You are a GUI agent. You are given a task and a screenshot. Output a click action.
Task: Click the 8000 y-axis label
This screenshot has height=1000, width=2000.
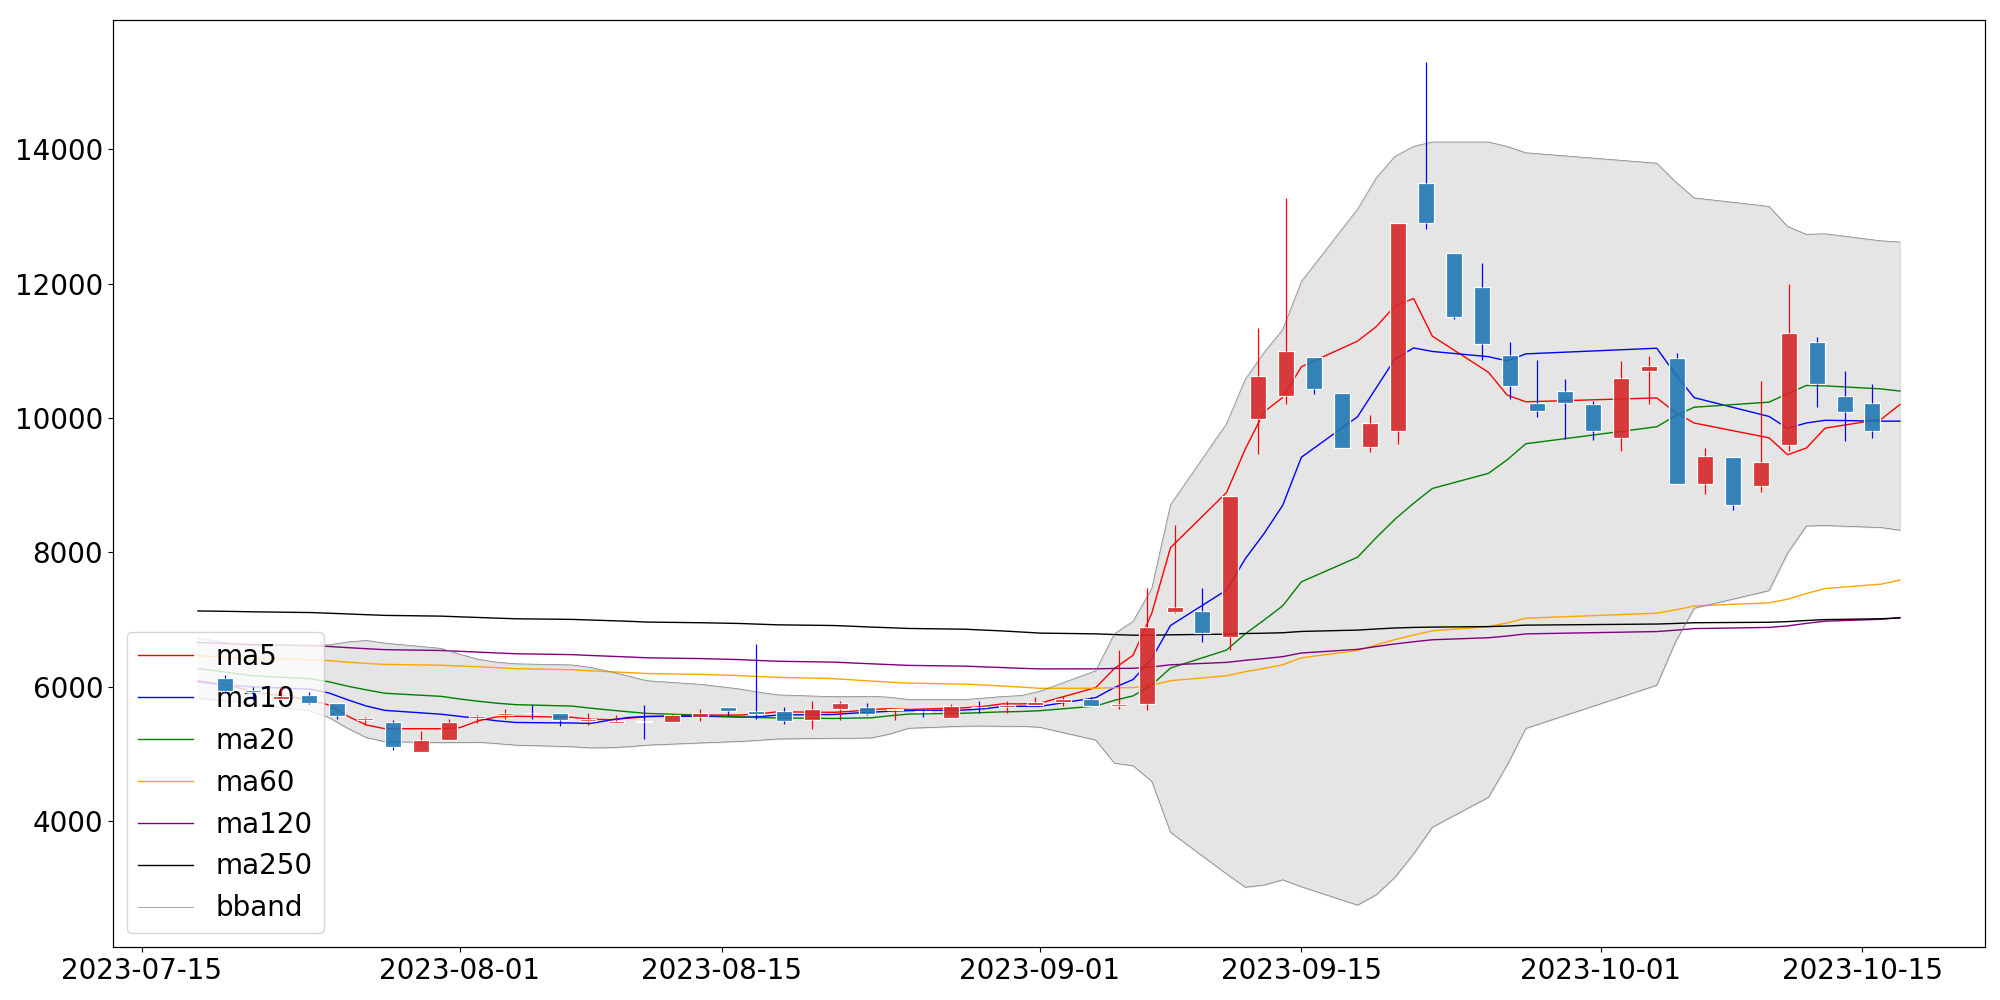pyautogui.click(x=68, y=553)
